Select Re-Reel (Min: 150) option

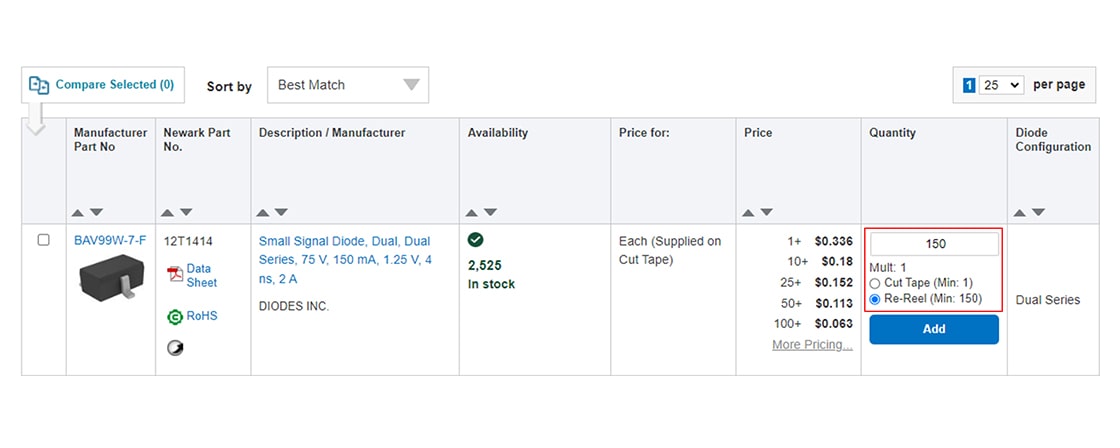click(x=876, y=299)
